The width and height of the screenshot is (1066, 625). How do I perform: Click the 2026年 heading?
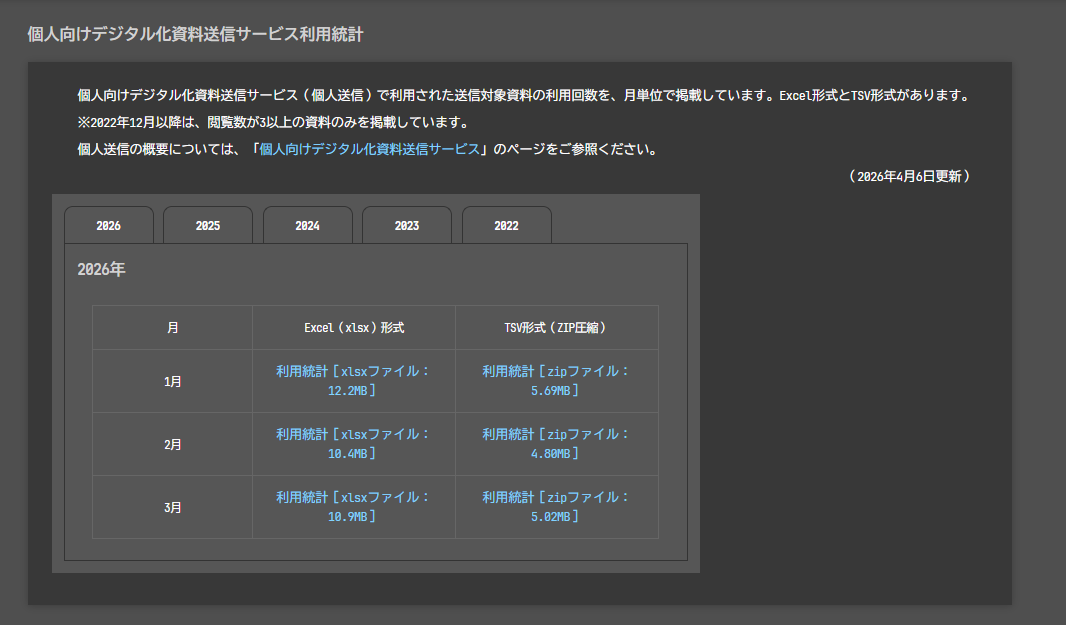coord(101,269)
